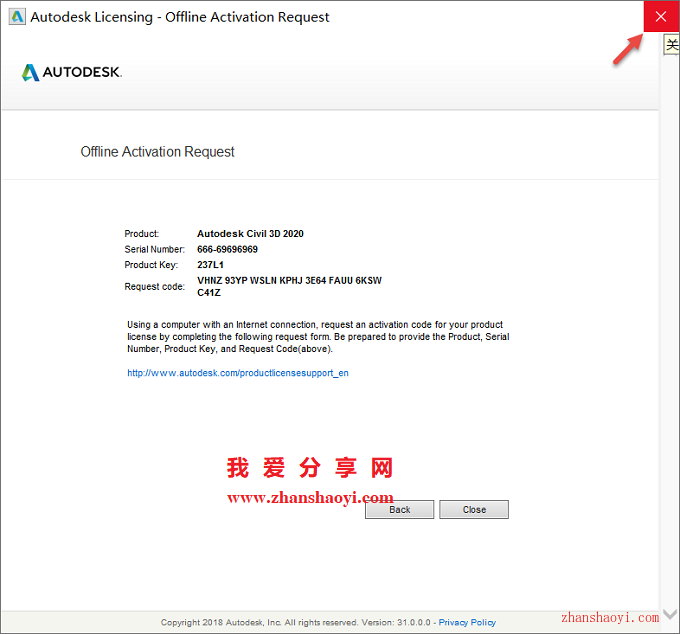The width and height of the screenshot is (680, 634).
Task: Click the Product label
Action: click(x=142, y=234)
